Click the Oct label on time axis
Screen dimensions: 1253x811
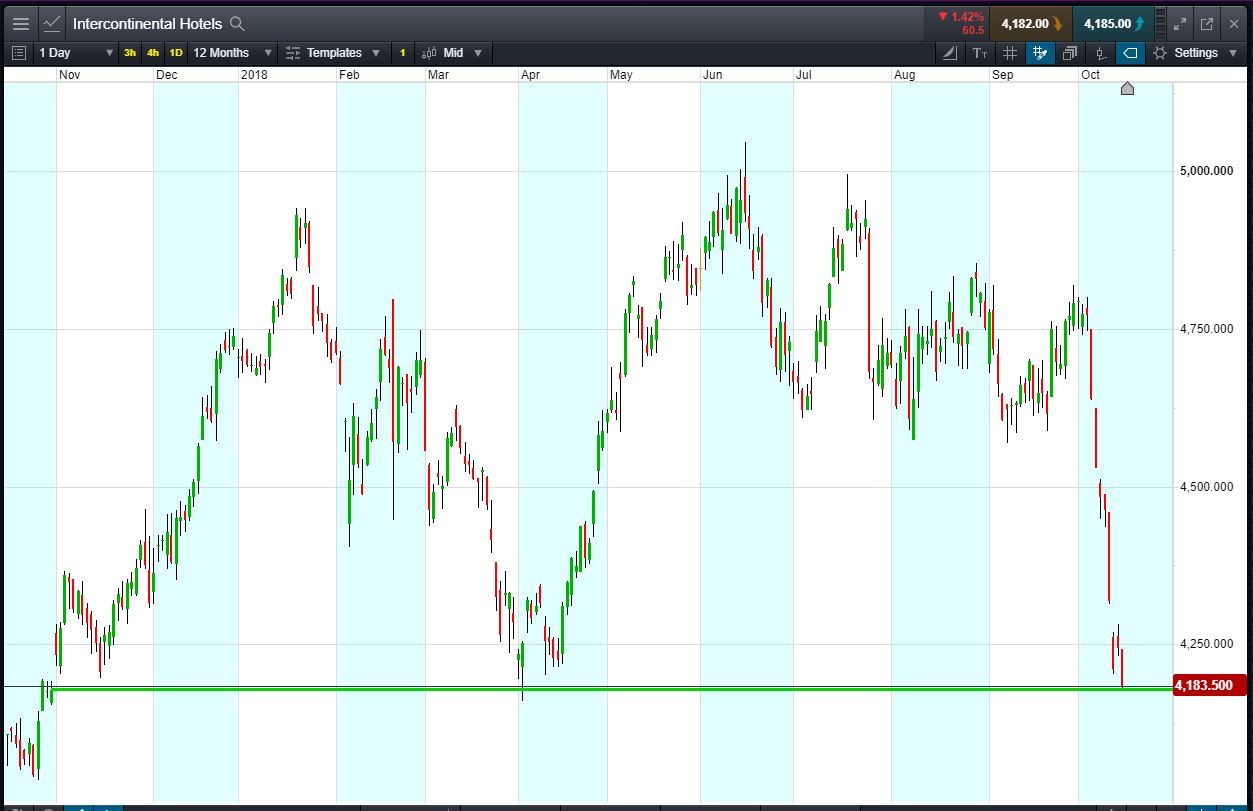point(1090,75)
